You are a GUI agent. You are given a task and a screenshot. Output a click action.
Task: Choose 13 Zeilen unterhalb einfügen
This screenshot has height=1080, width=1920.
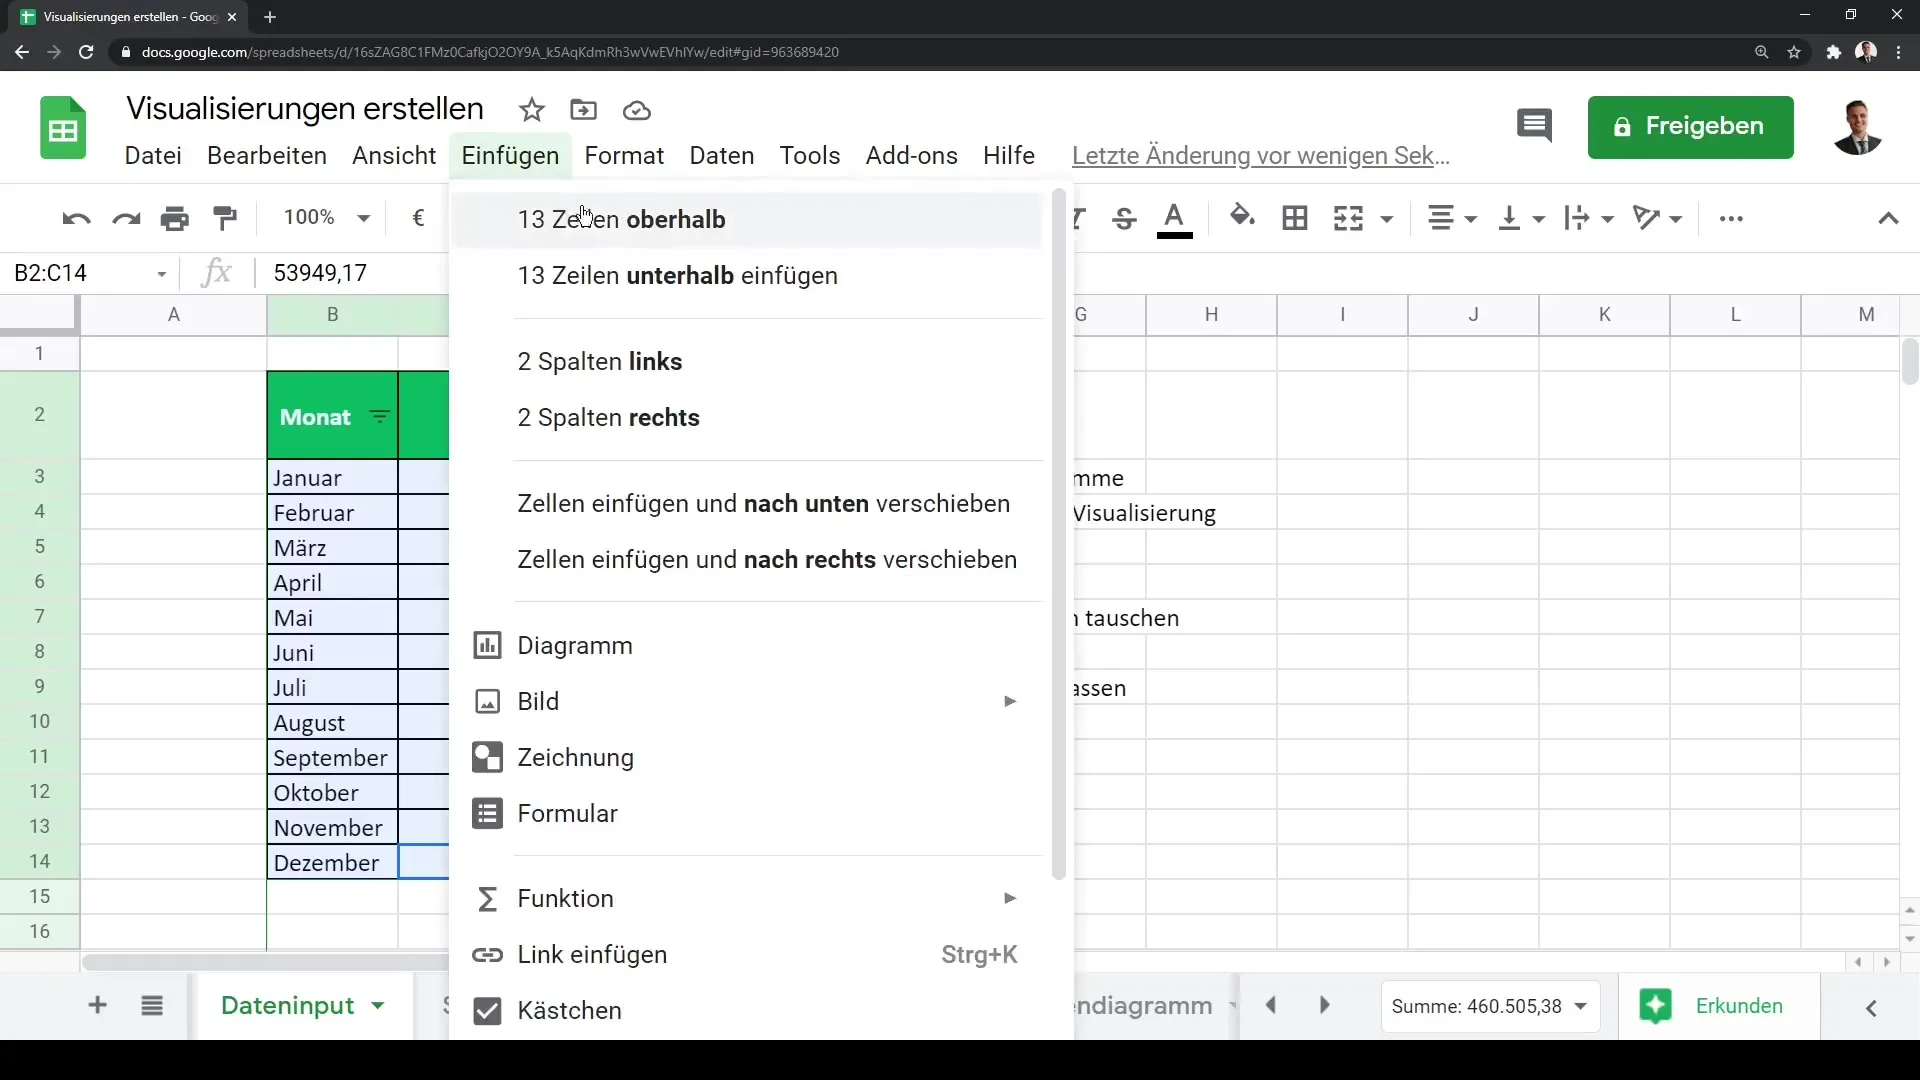747,276
